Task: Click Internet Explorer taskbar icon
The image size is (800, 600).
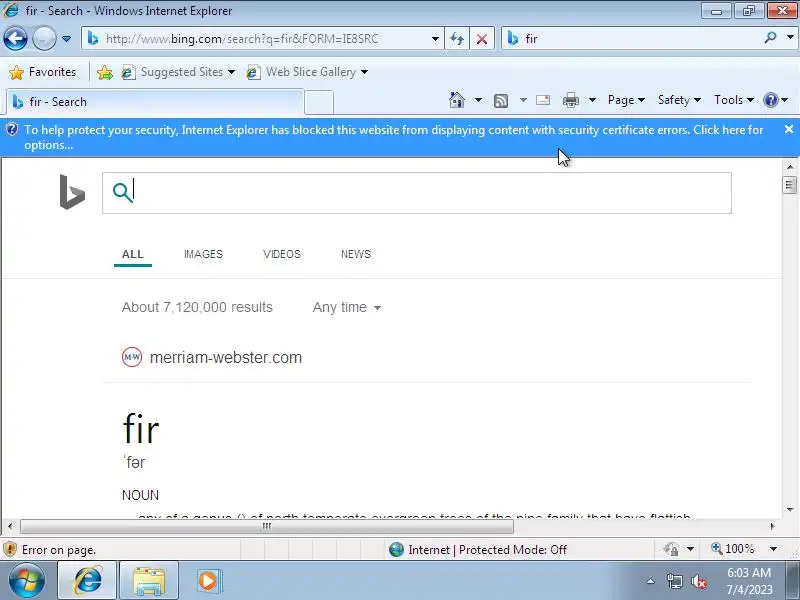Action: (x=88, y=581)
